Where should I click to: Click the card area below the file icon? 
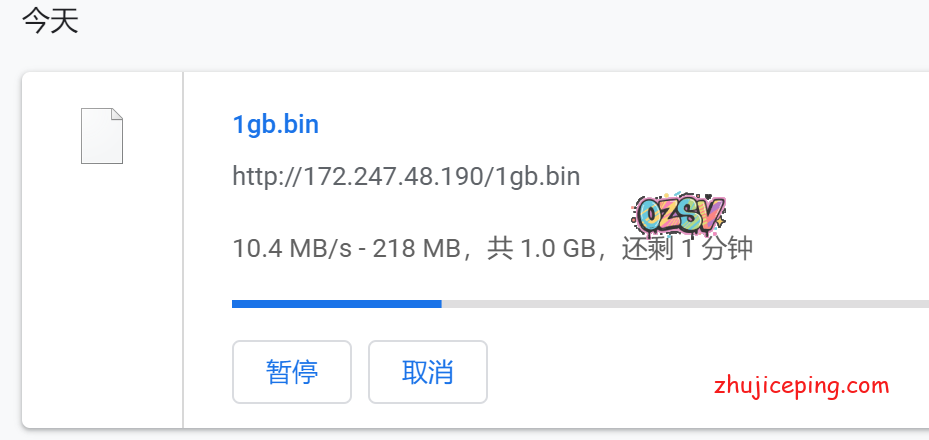[102, 296]
